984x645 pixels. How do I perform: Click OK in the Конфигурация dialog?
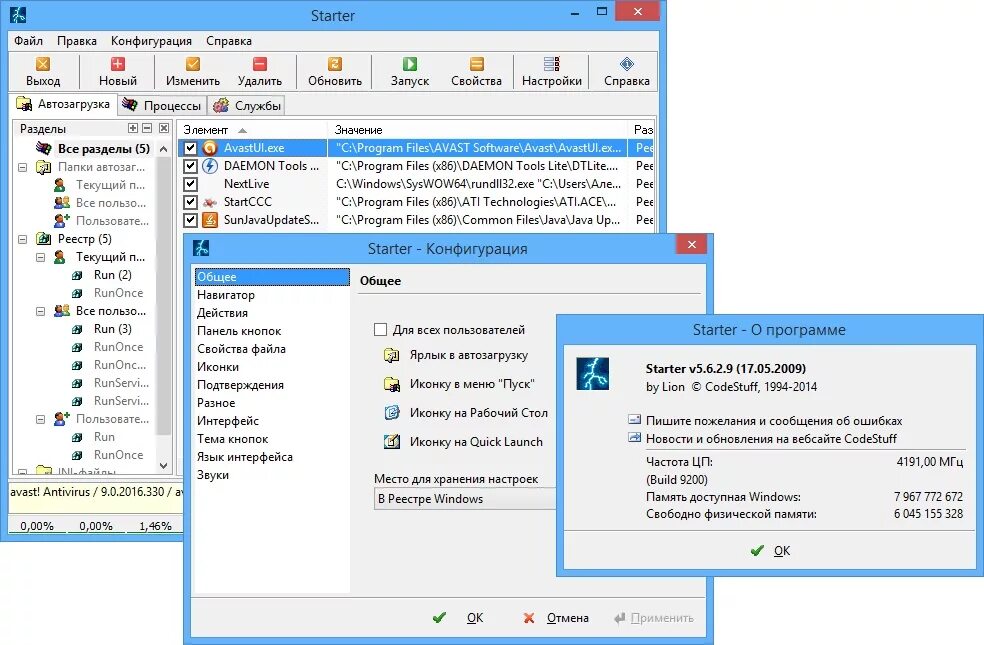click(x=459, y=618)
